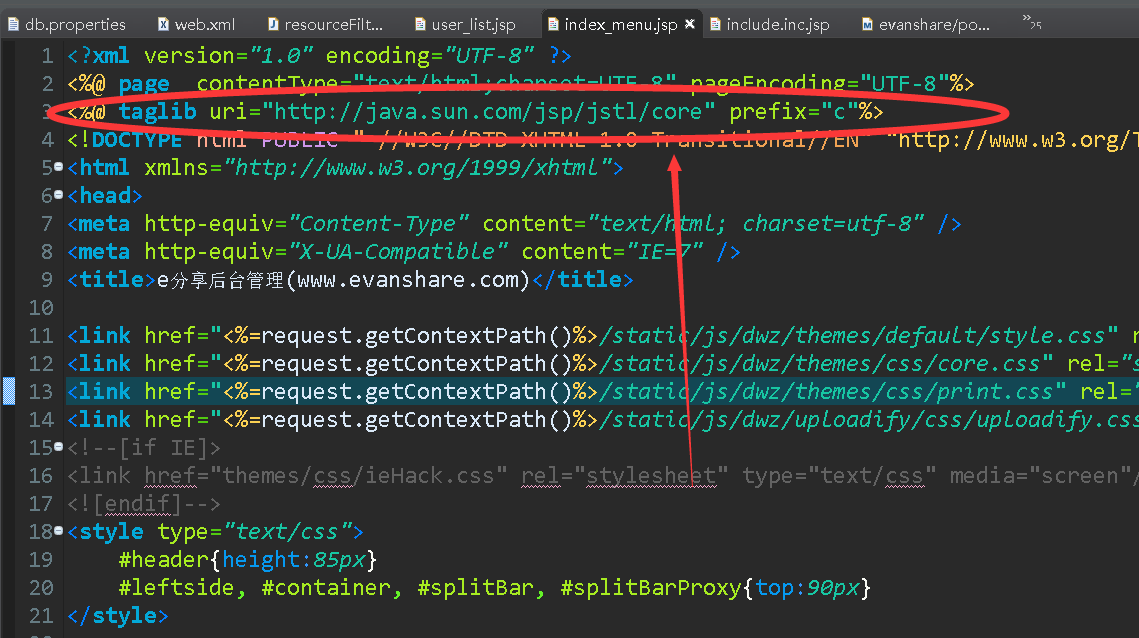Show the hidden editor tabs list

pos(1031,22)
